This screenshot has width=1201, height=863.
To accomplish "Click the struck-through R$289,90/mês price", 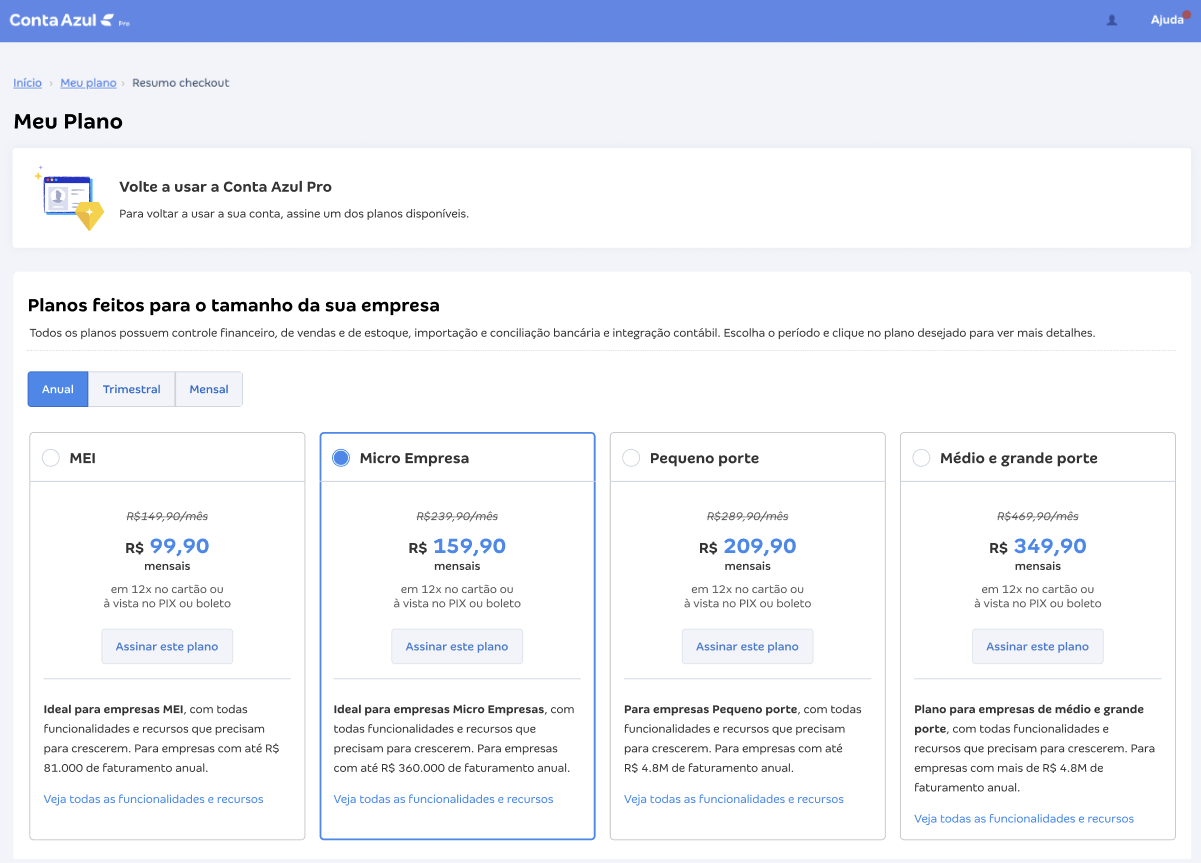I will (748, 516).
